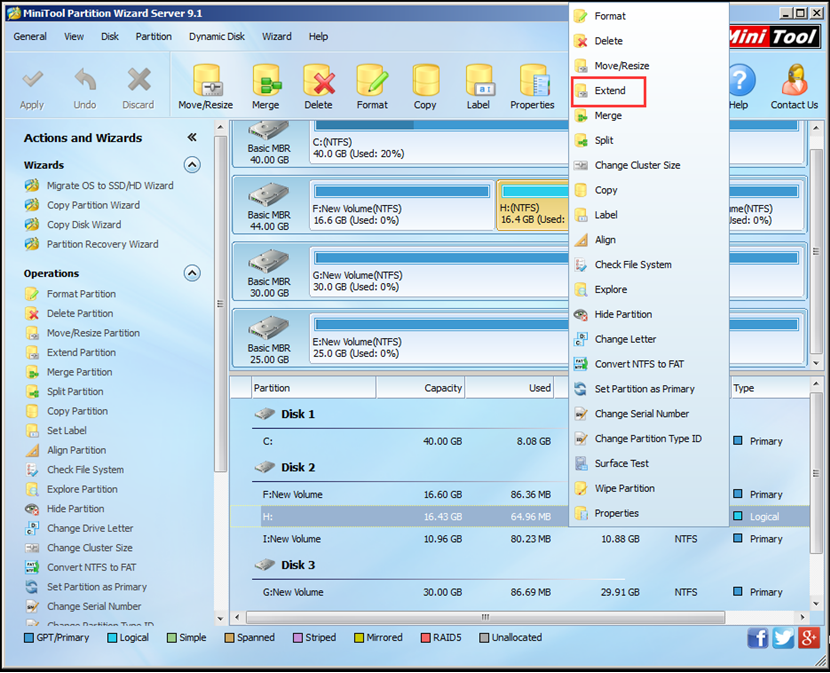This screenshot has height=673, width=830.
Task: Click the Merge toolbar icon
Action: [x=266, y=81]
